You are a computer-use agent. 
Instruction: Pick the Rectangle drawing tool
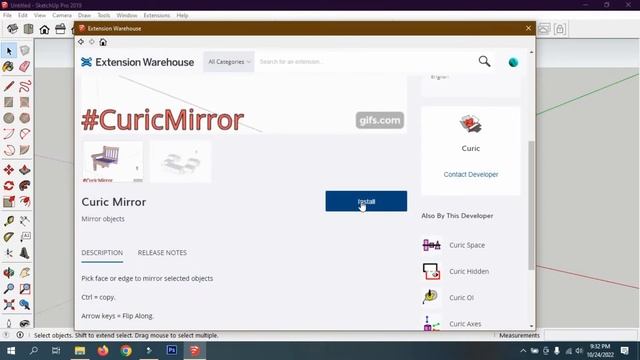pyautogui.click(x=9, y=102)
